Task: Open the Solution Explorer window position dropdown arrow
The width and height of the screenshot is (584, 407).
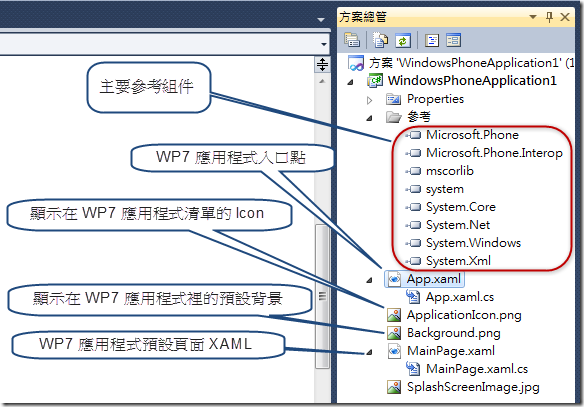Action: (x=533, y=17)
